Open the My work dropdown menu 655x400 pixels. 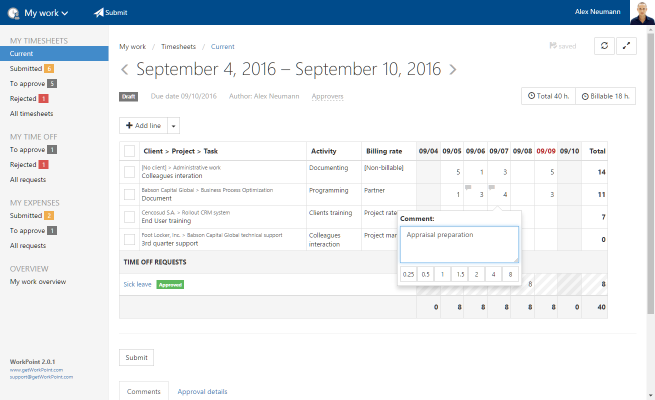pyautogui.click(x=46, y=13)
